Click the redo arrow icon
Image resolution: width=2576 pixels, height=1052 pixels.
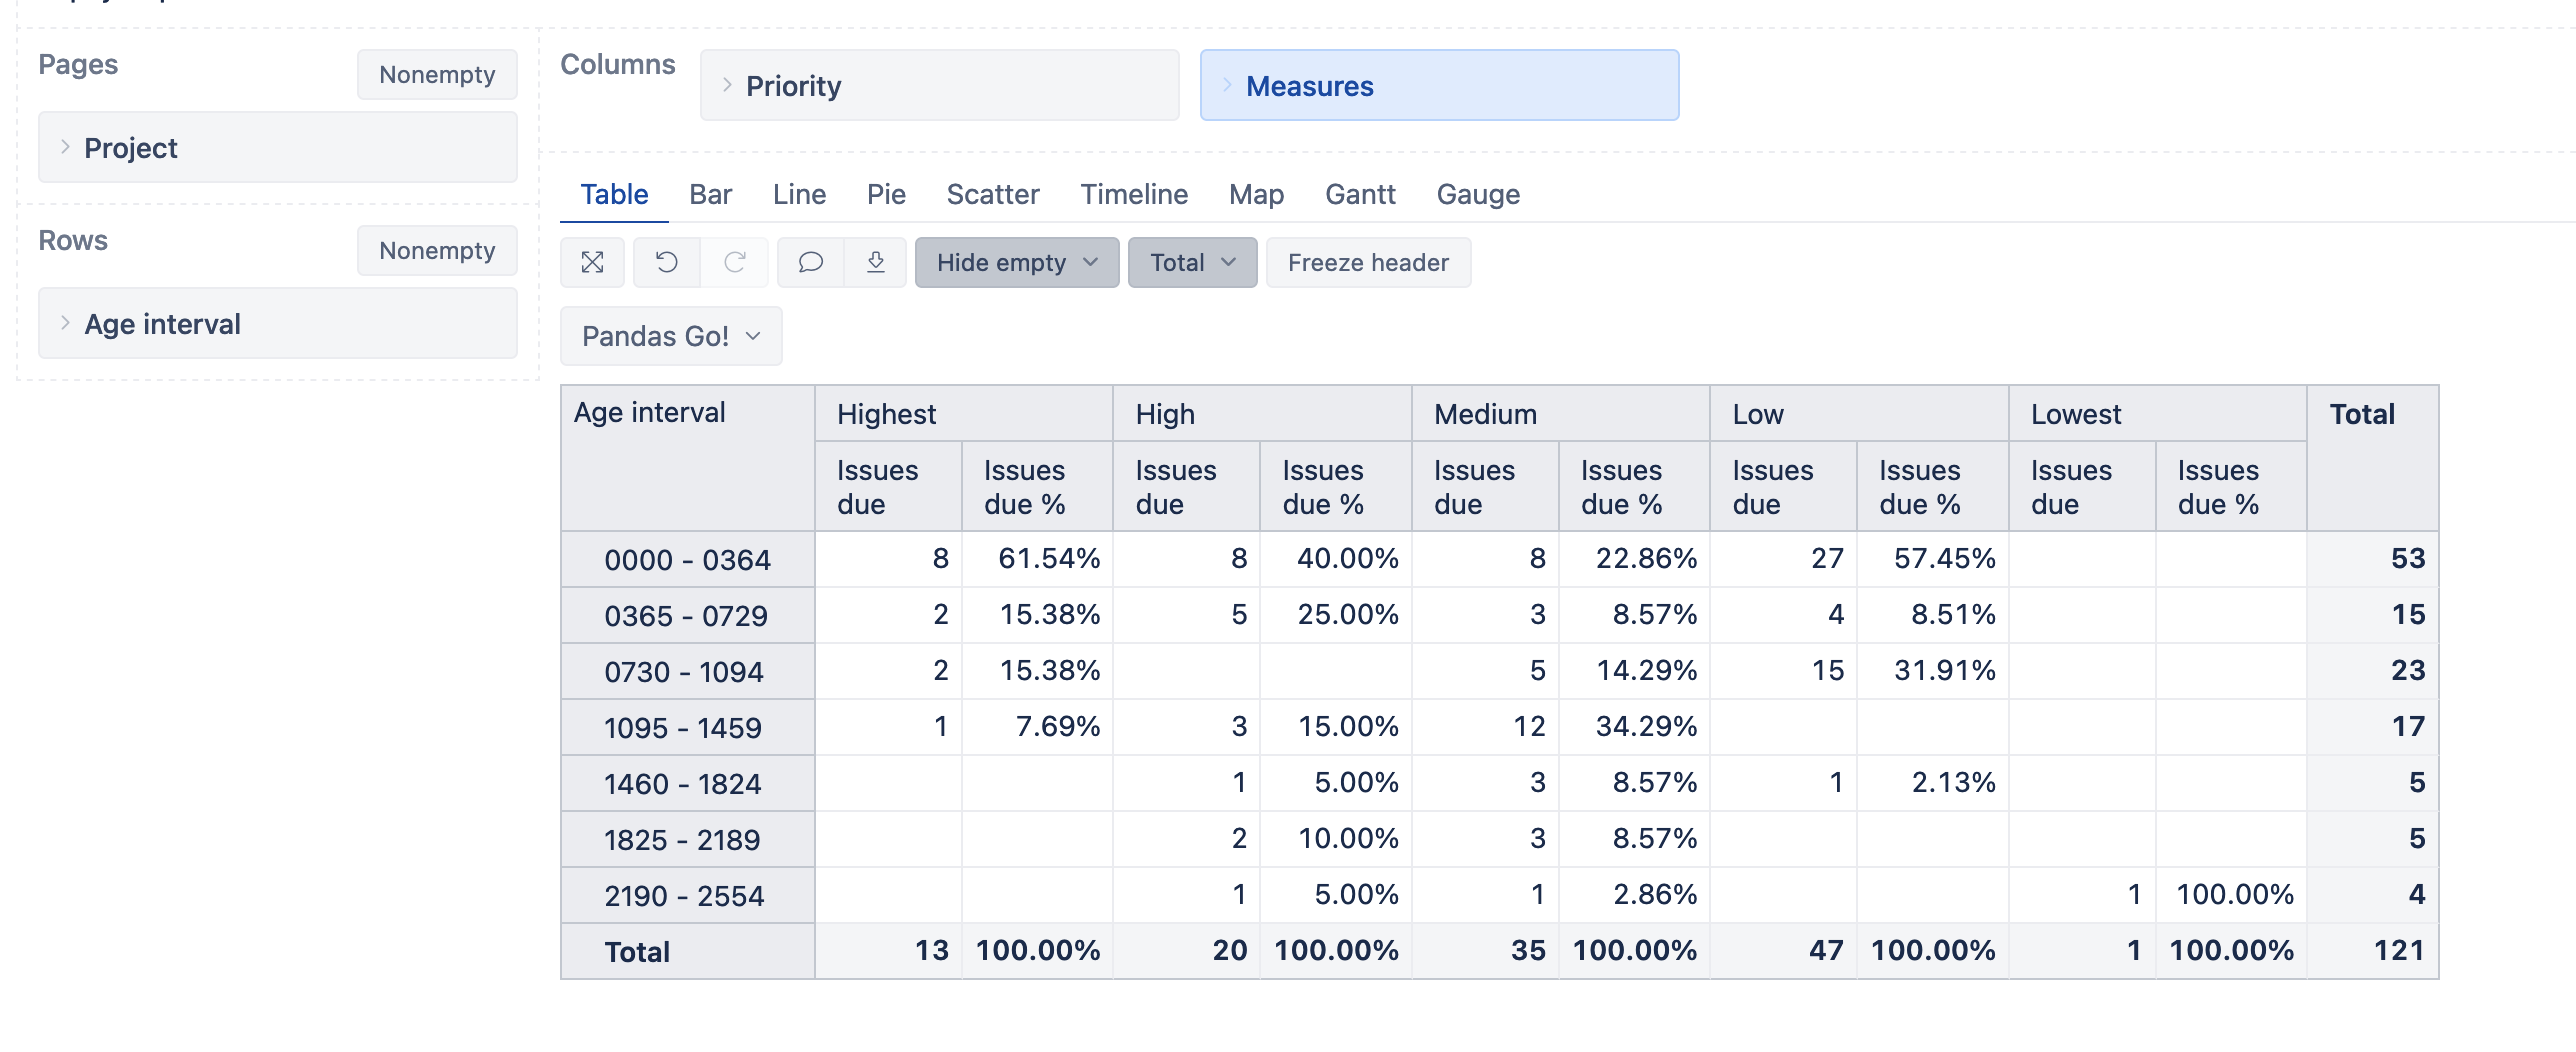pos(734,262)
